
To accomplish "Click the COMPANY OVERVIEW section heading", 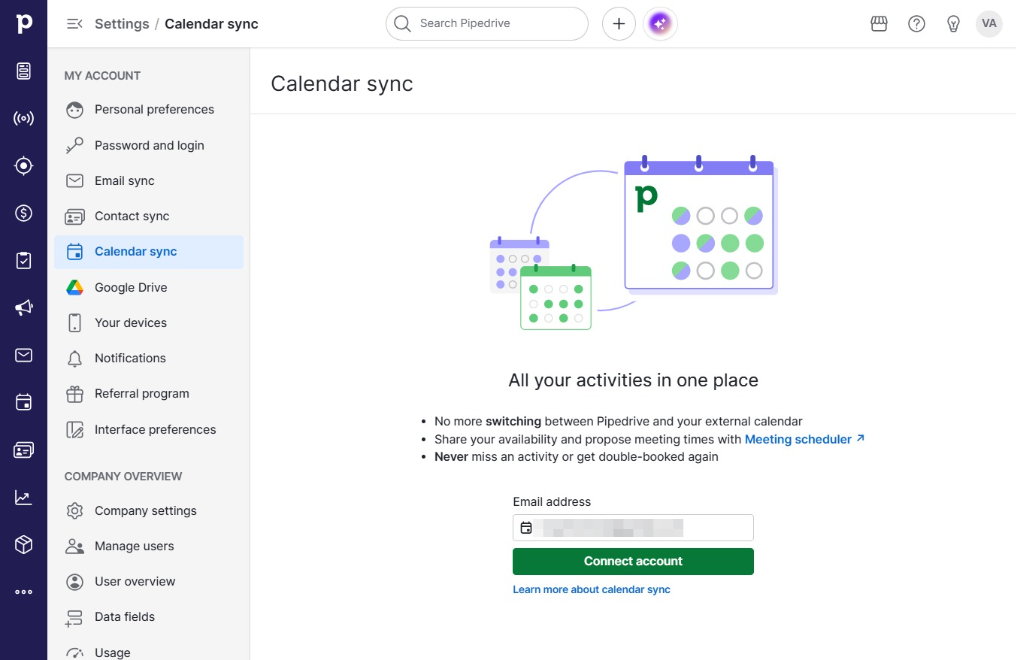I will tap(123, 476).
